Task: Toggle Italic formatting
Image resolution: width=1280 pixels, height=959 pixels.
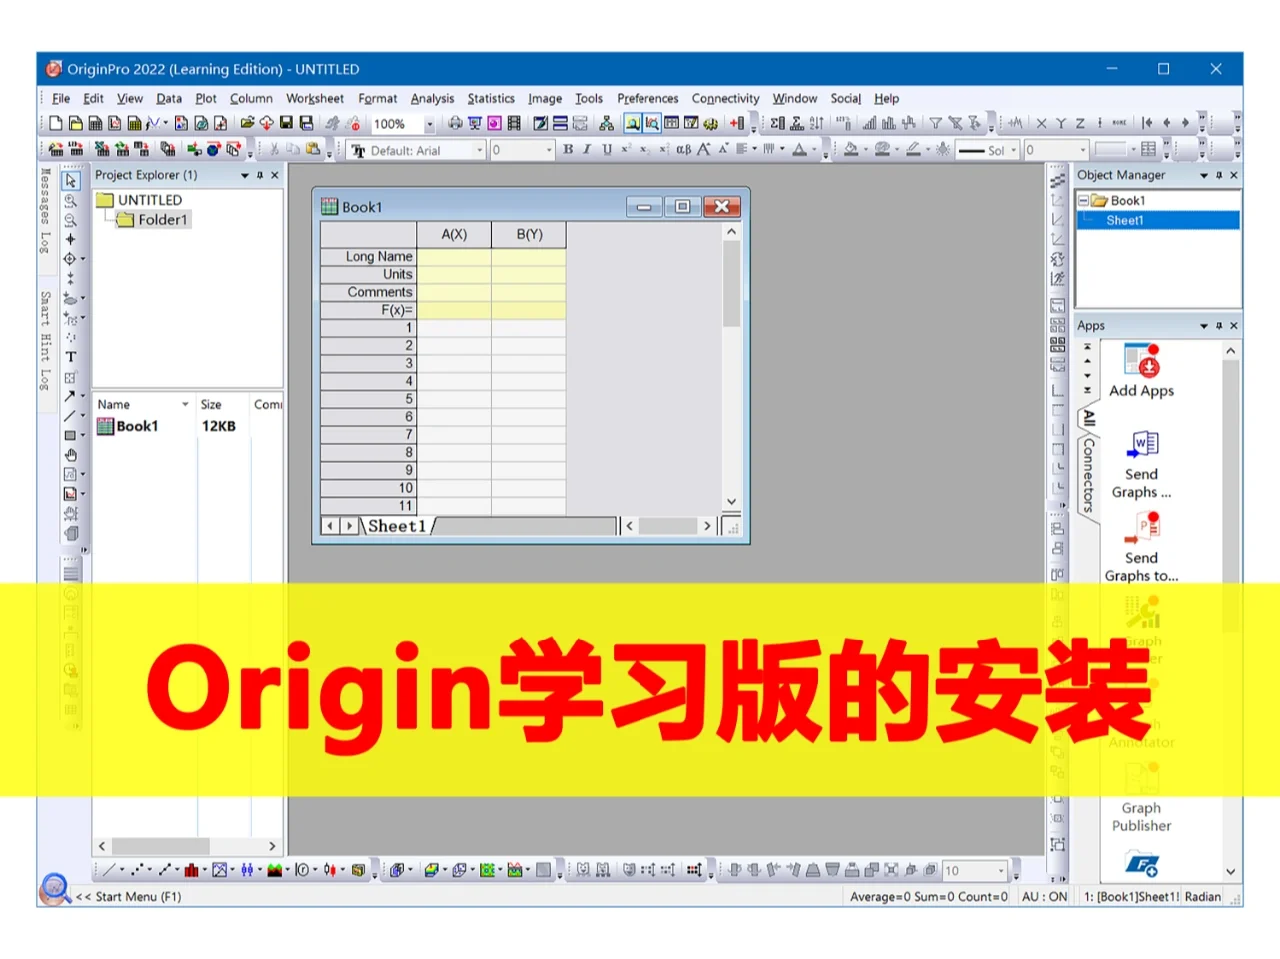Action: [x=587, y=150]
